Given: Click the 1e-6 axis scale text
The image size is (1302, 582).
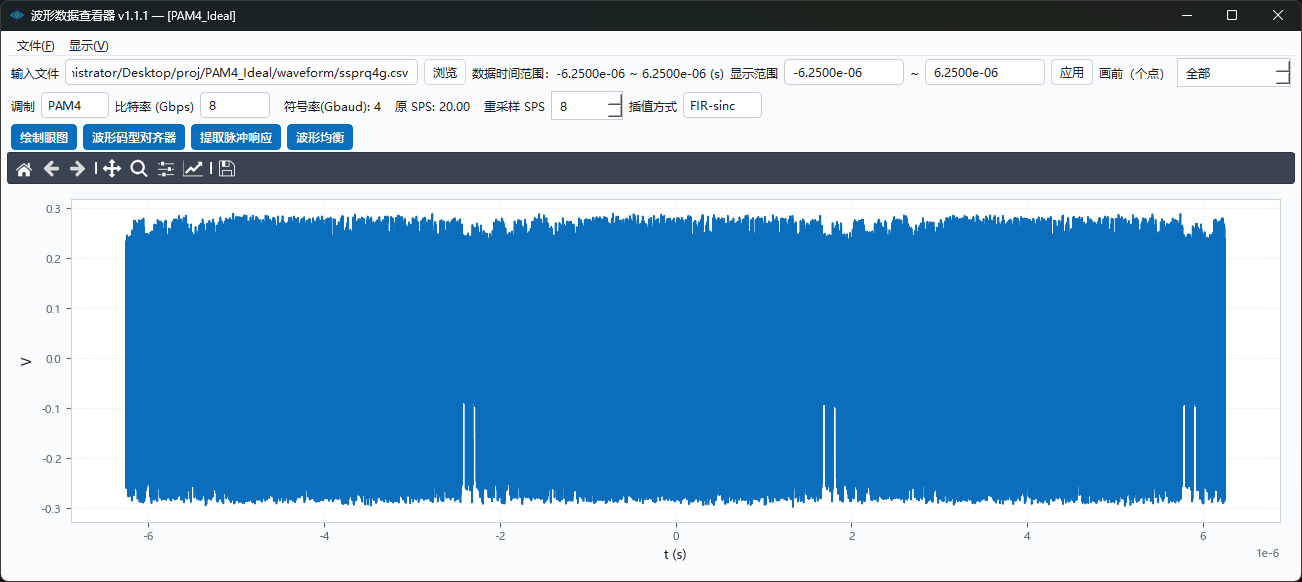Looking at the screenshot, I should click(1267, 553).
